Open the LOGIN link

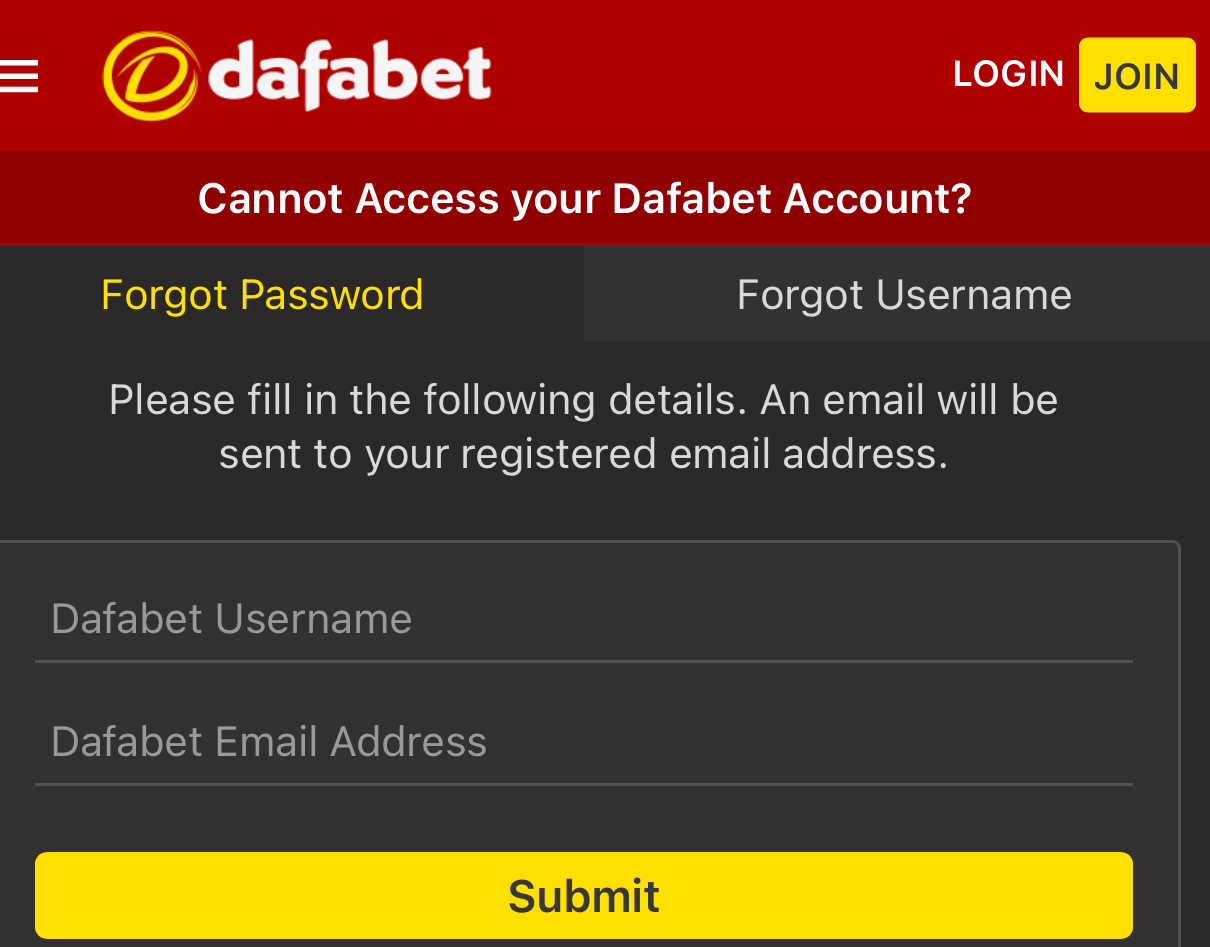pyautogui.click(x=1008, y=74)
